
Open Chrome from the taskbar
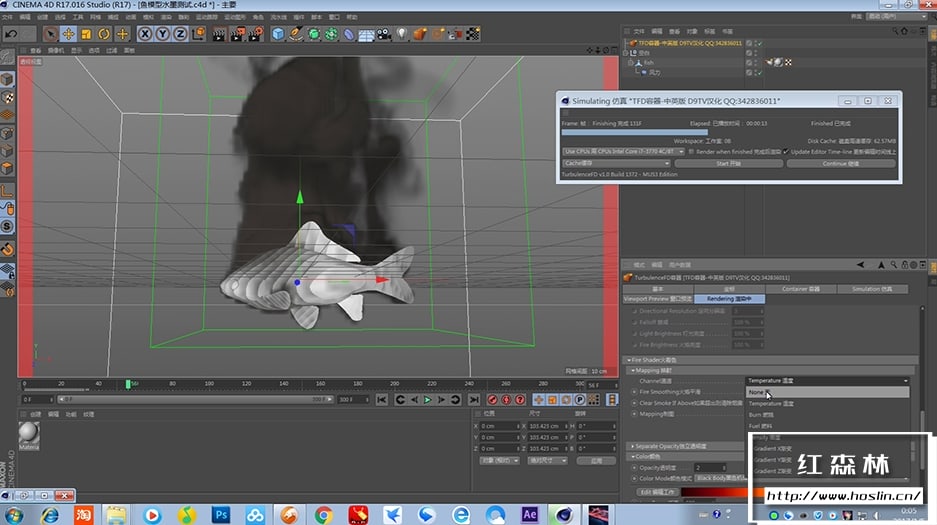click(x=323, y=514)
